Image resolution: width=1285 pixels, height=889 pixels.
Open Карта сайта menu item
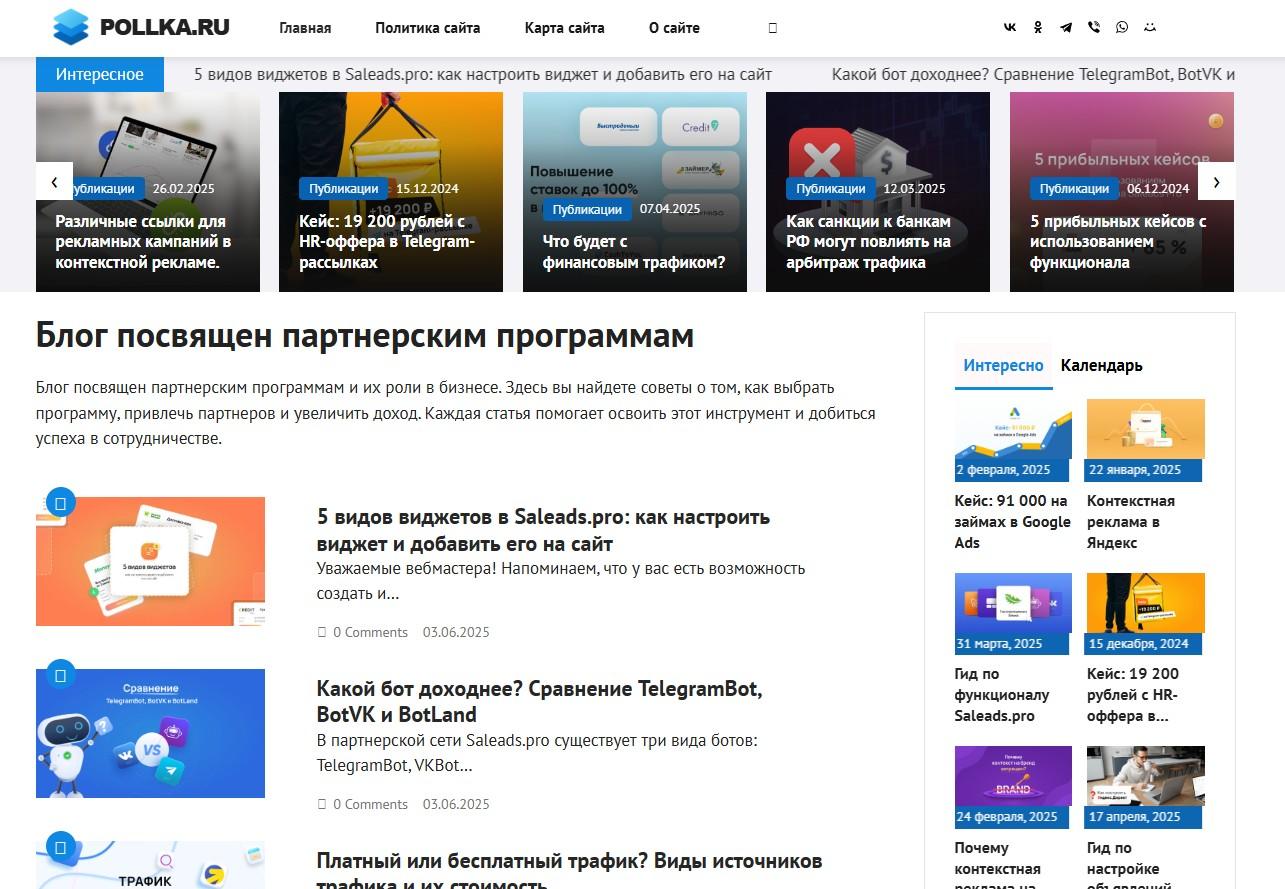click(565, 28)
